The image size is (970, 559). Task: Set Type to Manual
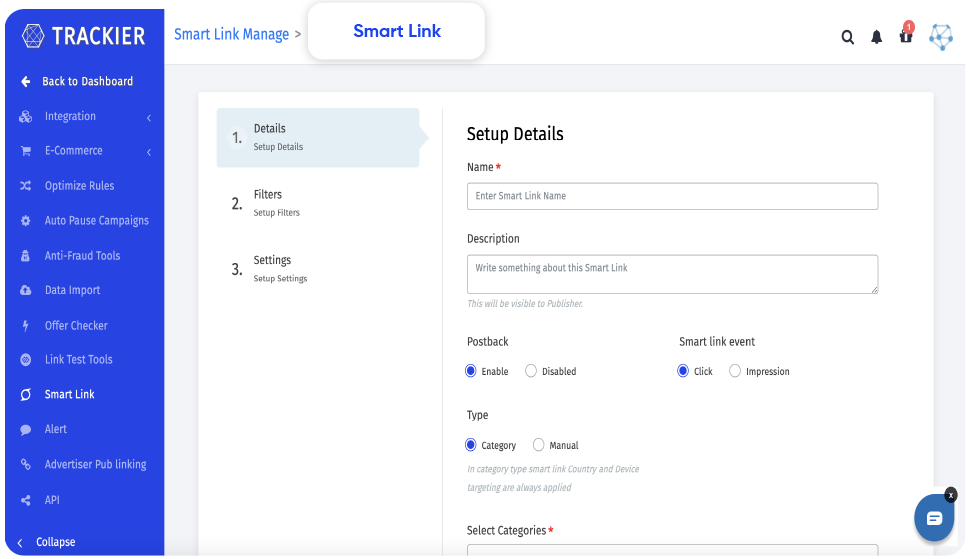coord(539,445)
